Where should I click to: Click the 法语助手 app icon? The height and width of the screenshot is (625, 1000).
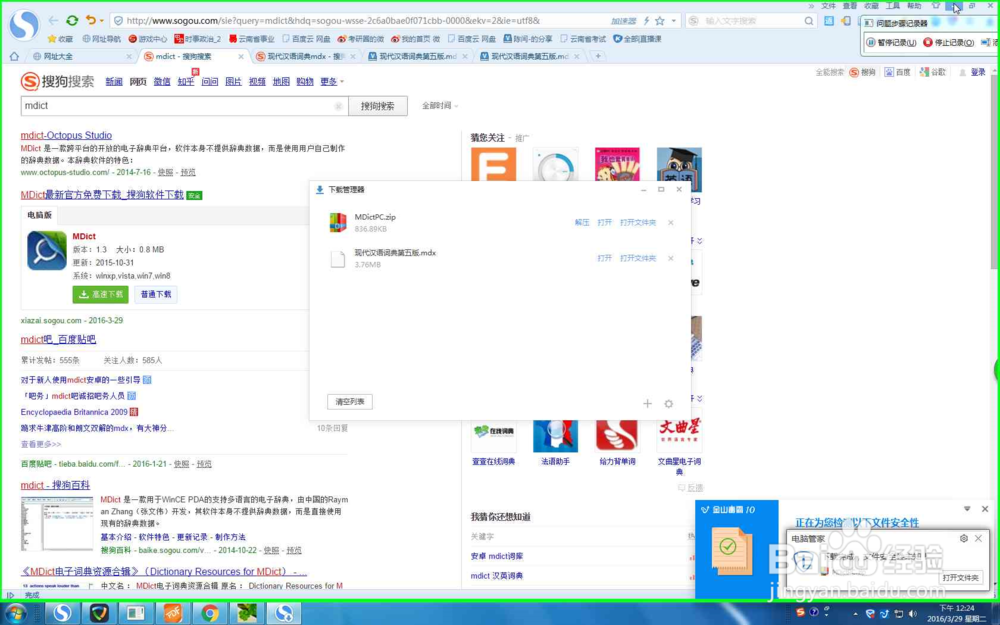point(555,436)
